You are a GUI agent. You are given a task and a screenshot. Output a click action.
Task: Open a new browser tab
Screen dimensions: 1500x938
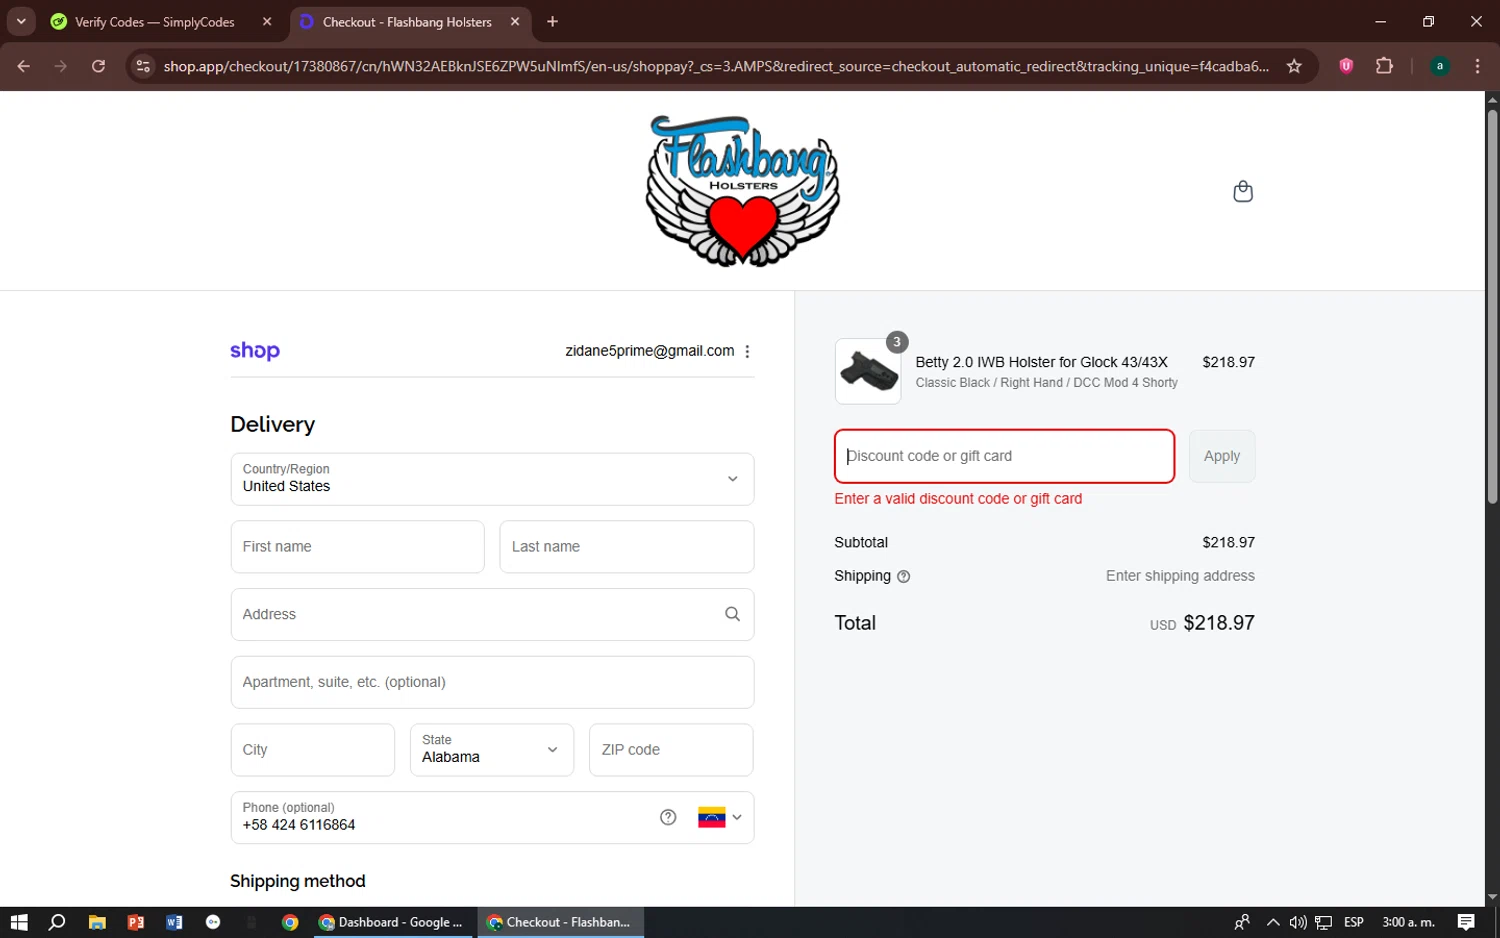552,21
